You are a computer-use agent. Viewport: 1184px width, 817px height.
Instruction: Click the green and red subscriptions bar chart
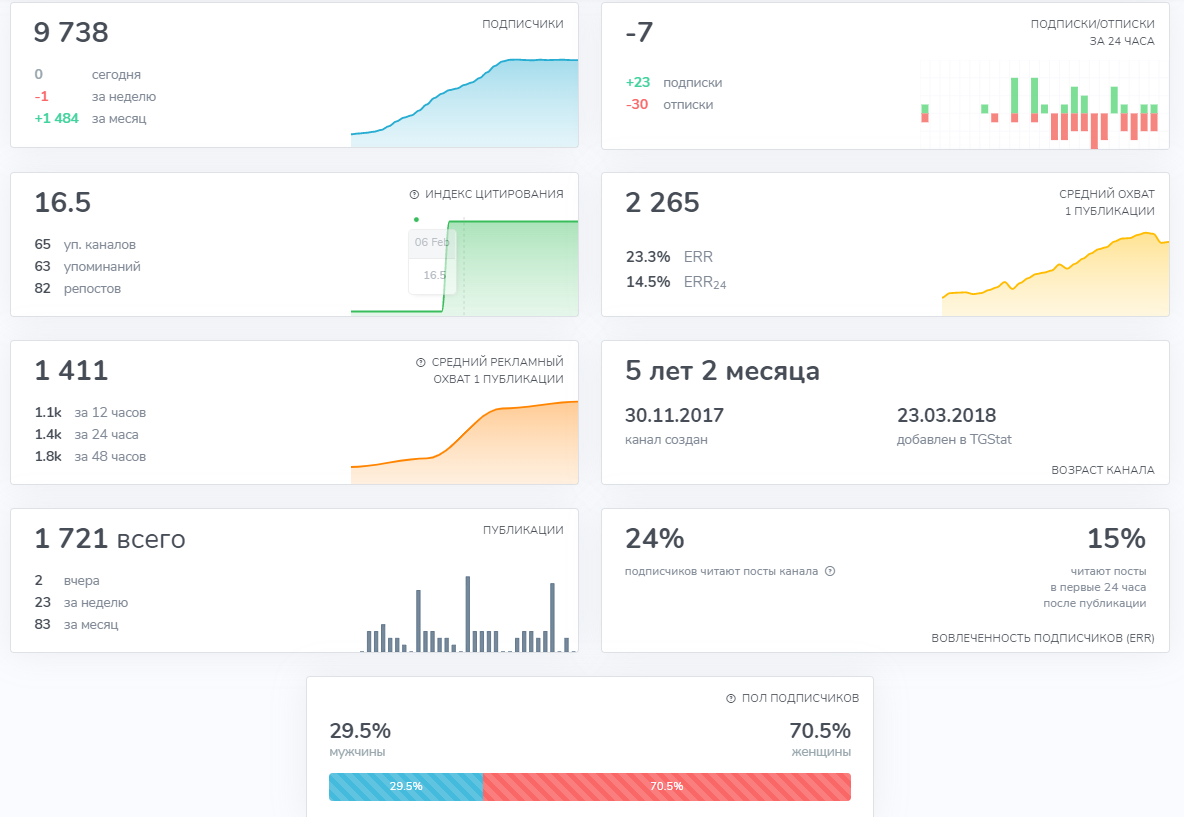pos(1039,106)
